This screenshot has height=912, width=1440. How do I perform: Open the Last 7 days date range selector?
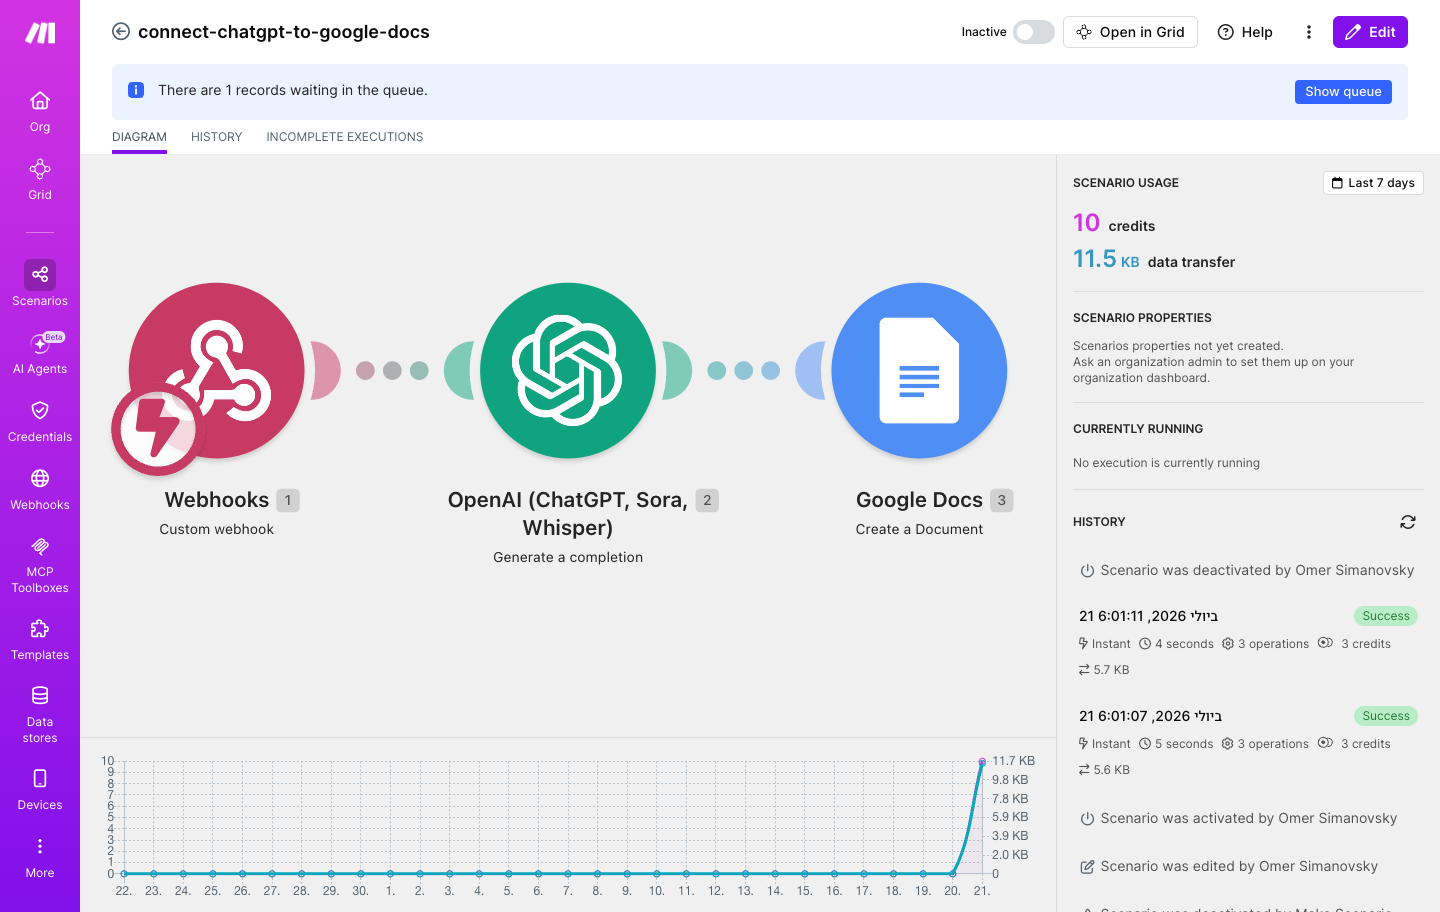click(x=1373, y=183)
